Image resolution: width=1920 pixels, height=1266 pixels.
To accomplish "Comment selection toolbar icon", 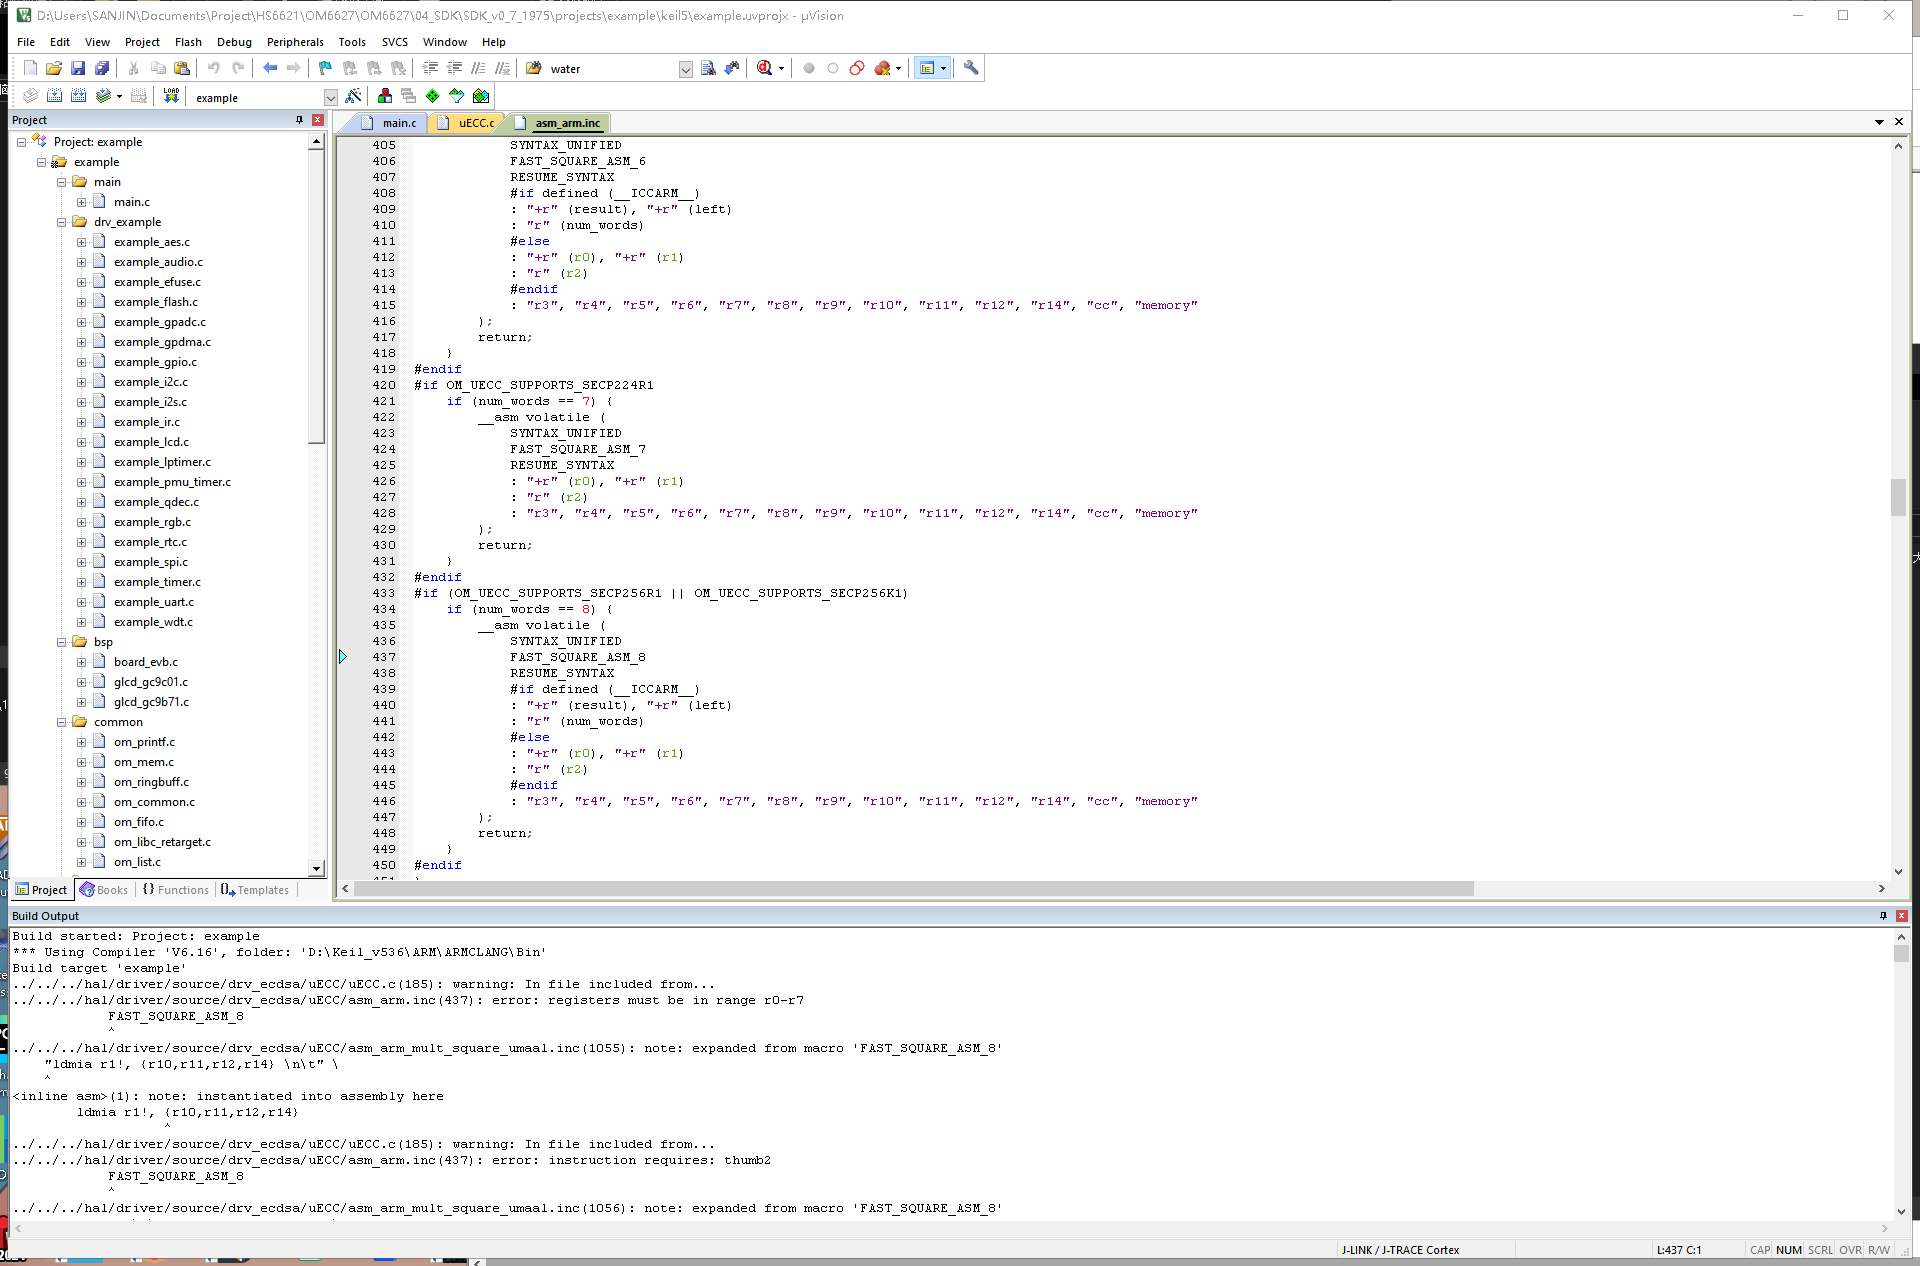I will coord(478,68).
